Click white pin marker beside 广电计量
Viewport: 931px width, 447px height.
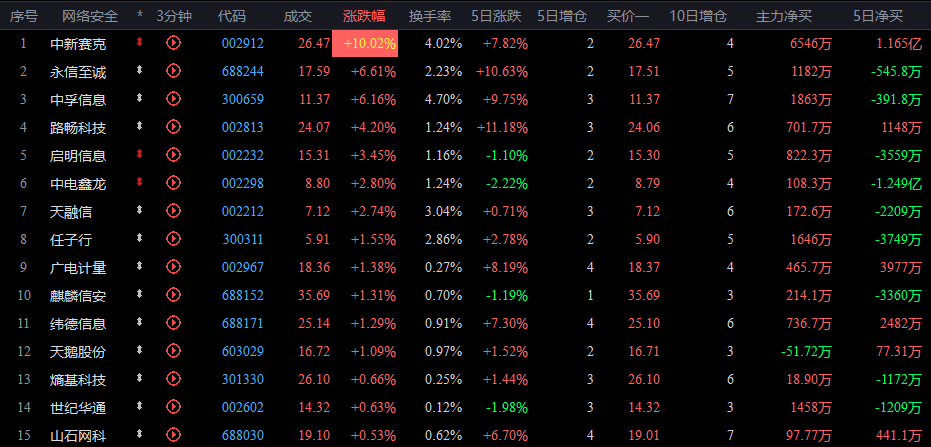pyautogui.click(x=140, y=265)
